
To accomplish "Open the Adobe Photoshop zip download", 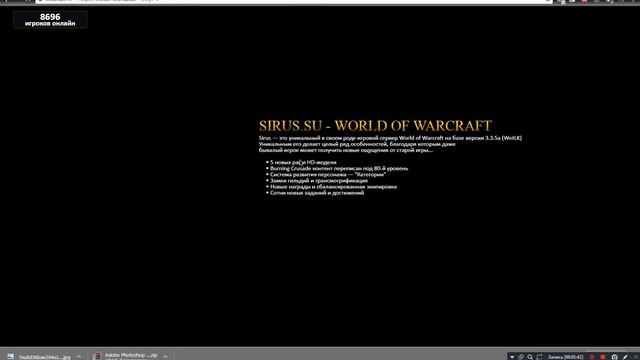I will click(131, 356).
